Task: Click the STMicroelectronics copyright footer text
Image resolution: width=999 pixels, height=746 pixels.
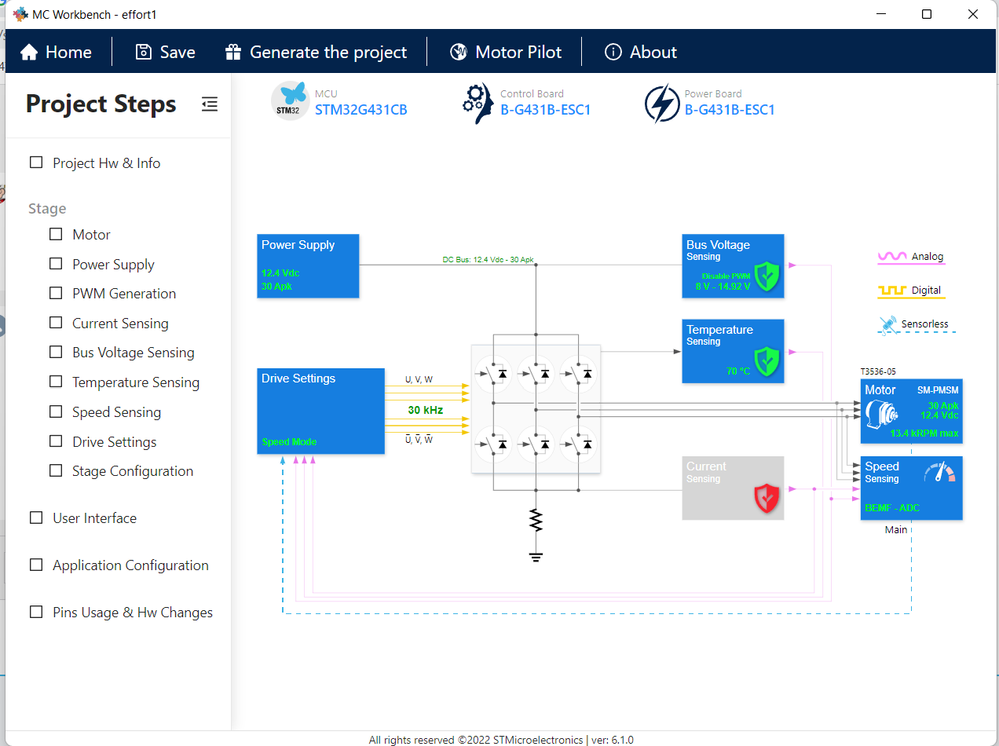Action: (501, 740)
